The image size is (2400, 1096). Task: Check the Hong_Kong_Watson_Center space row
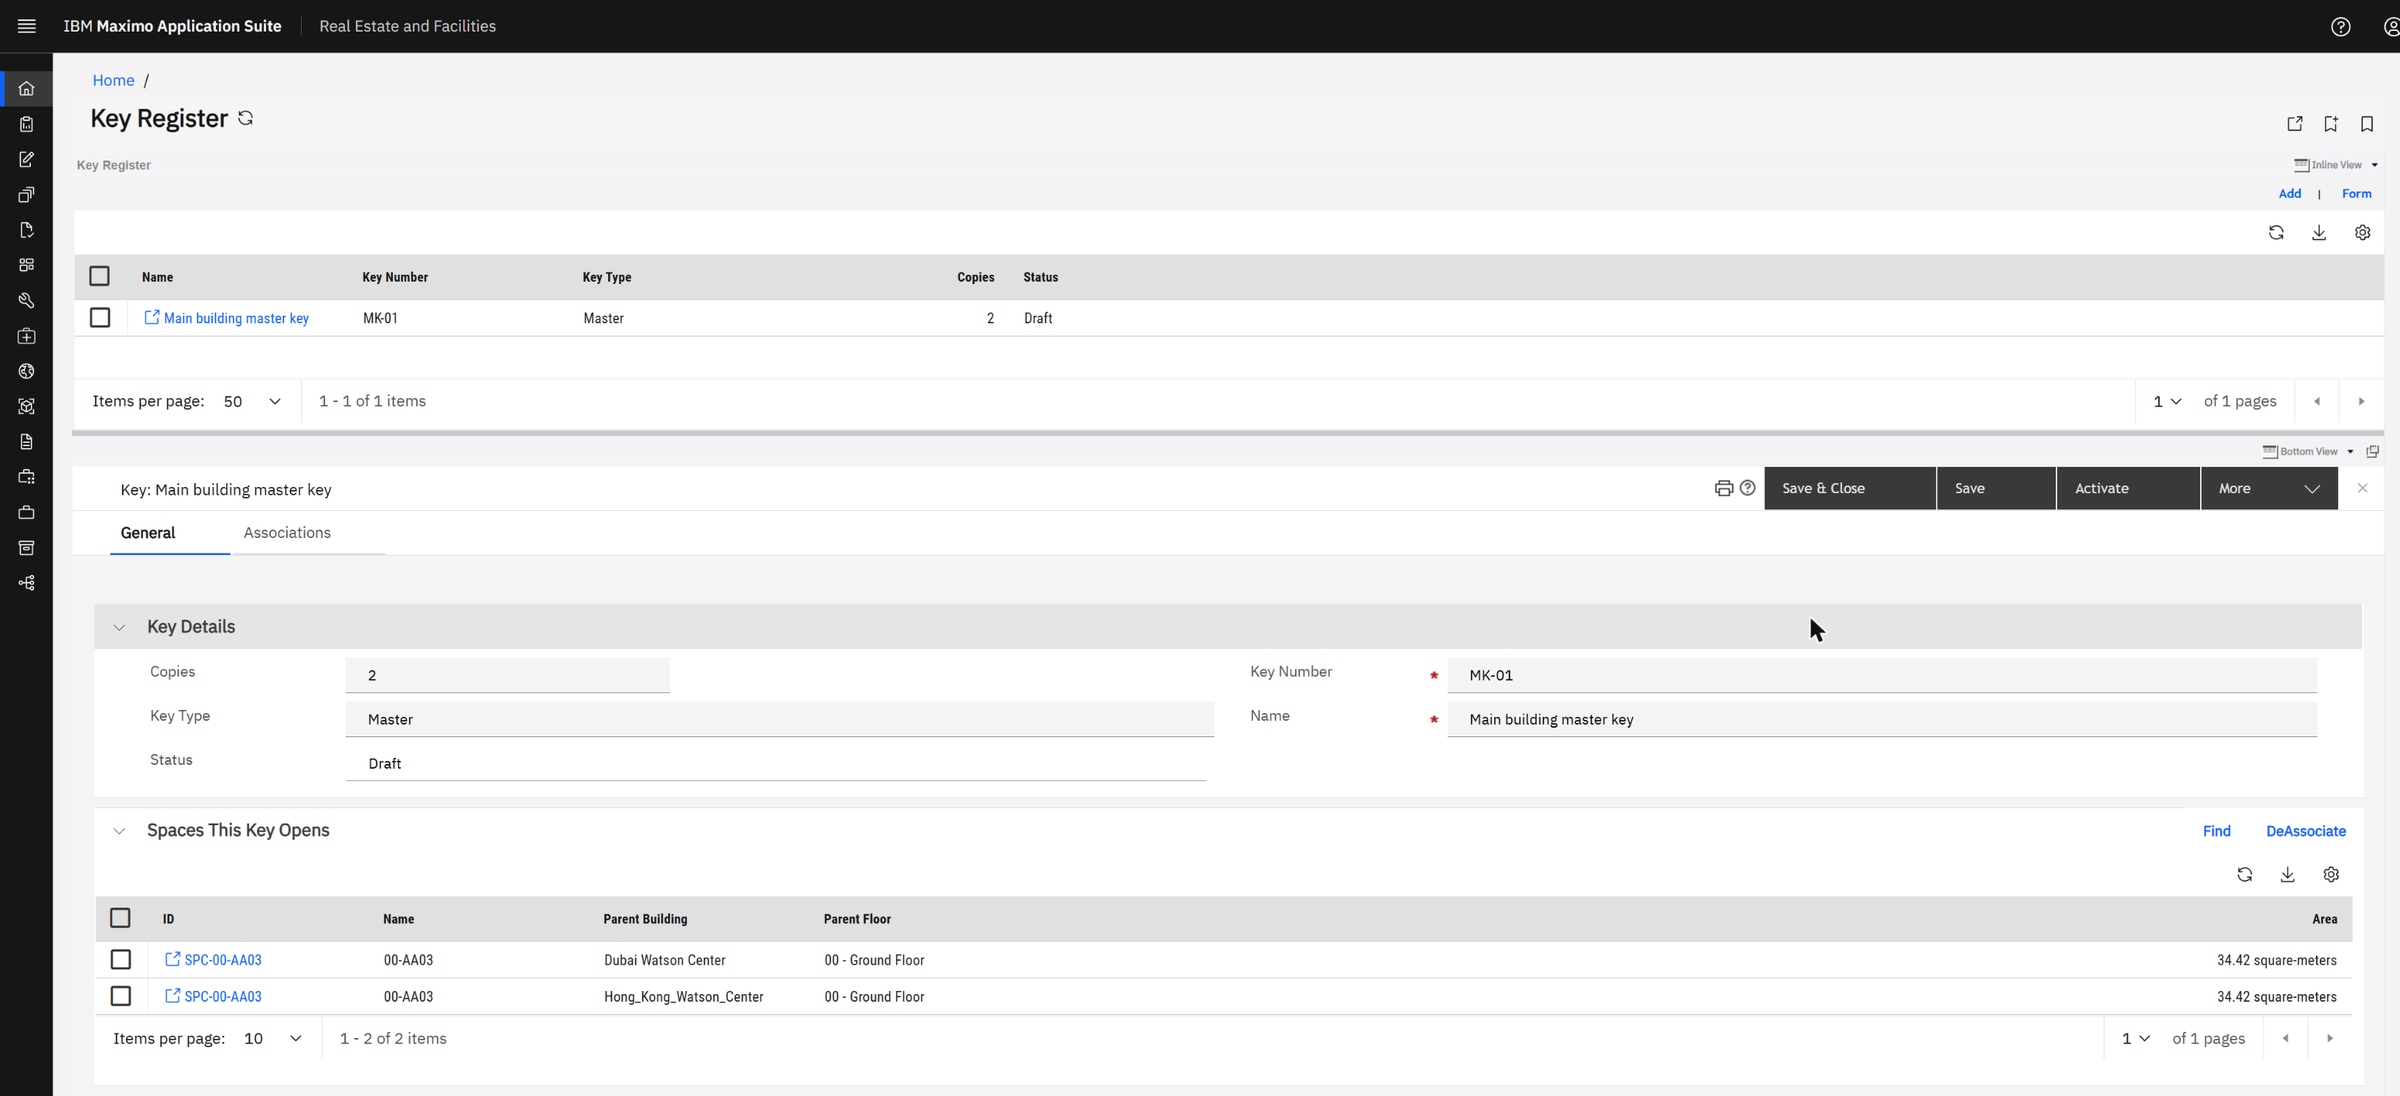pyautogui.click(x=120, y=997)
